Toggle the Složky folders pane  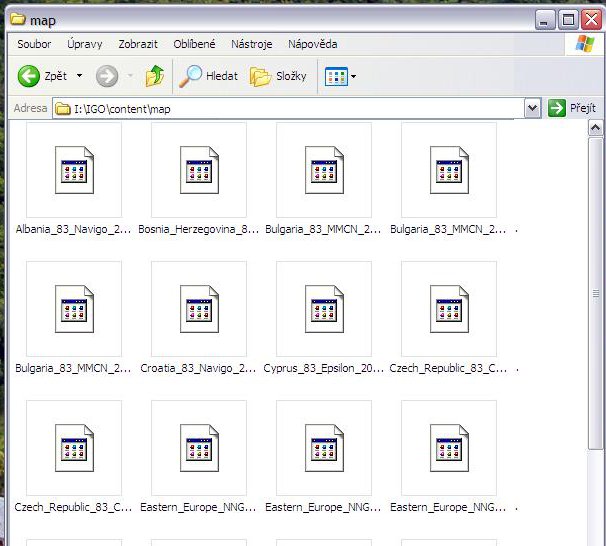point(261,76)
